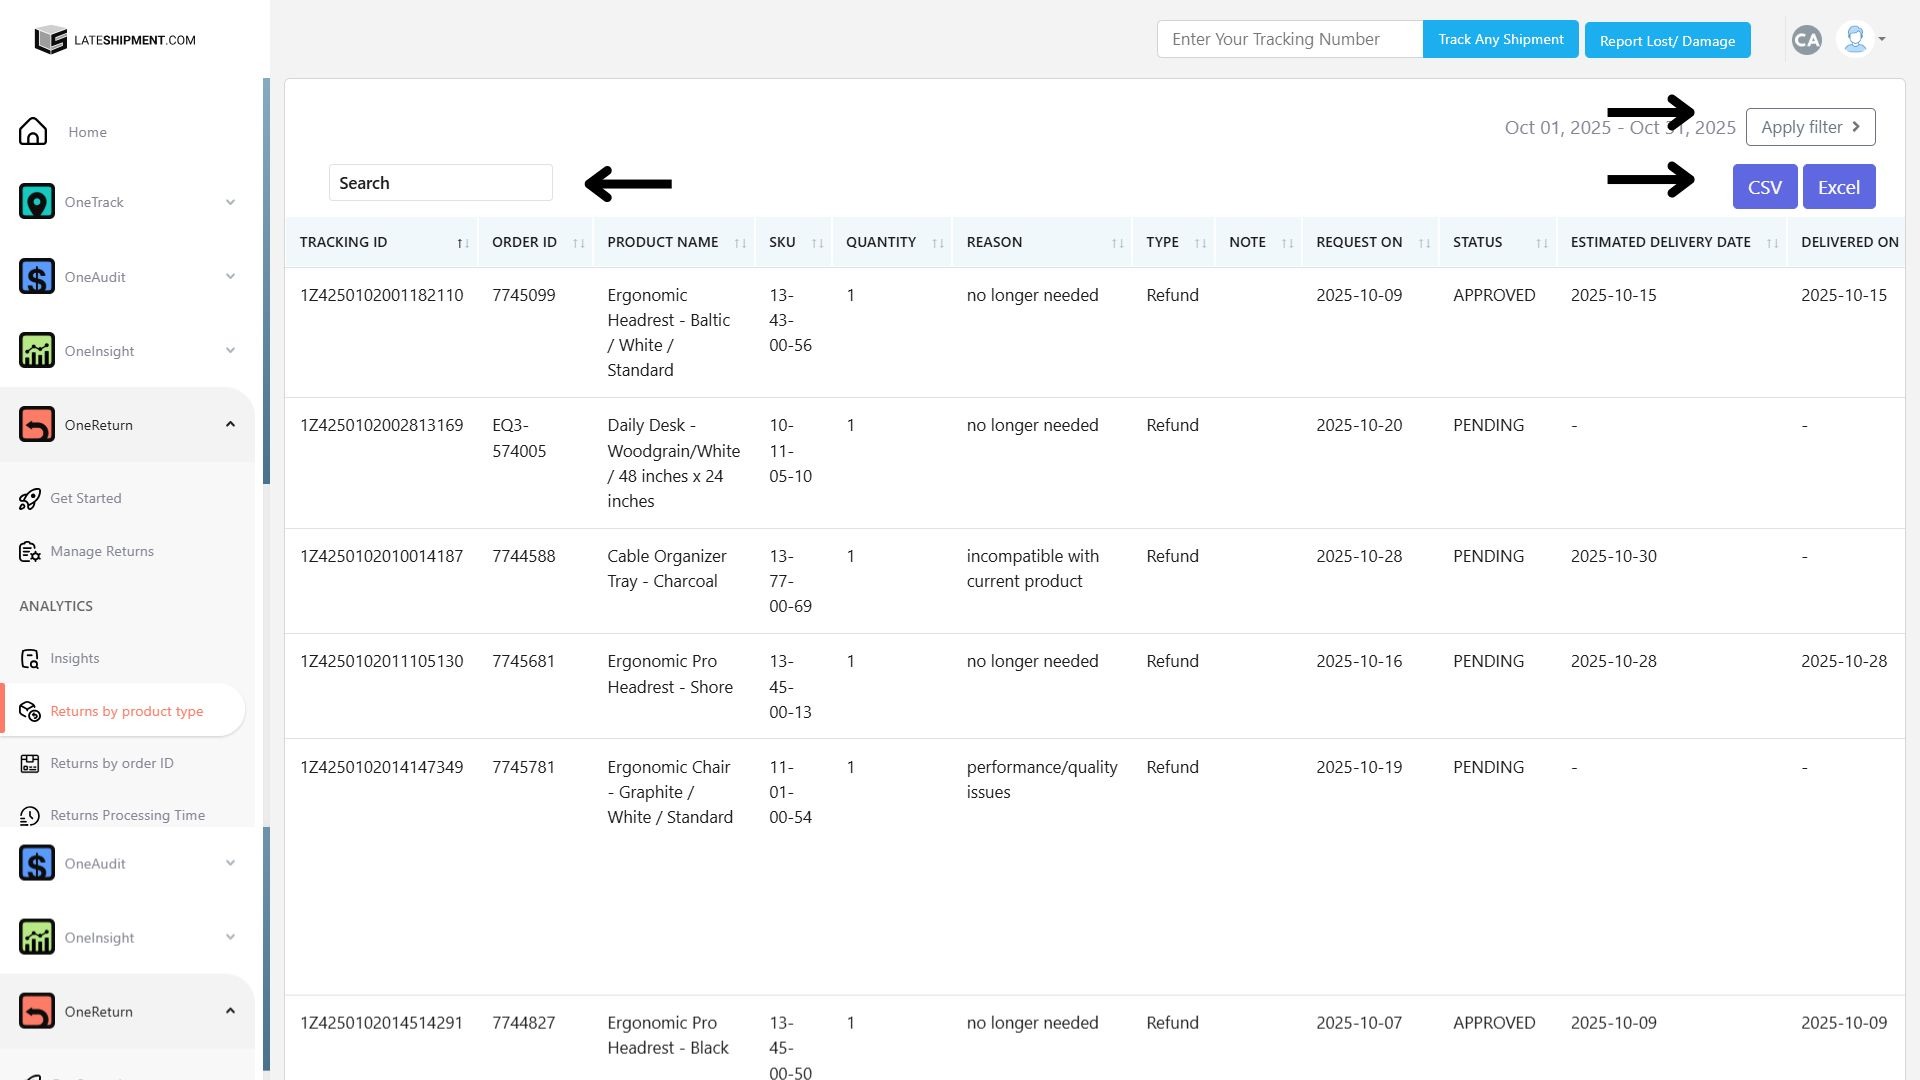Click the Manage Returns box icon

tap(30, 552)
